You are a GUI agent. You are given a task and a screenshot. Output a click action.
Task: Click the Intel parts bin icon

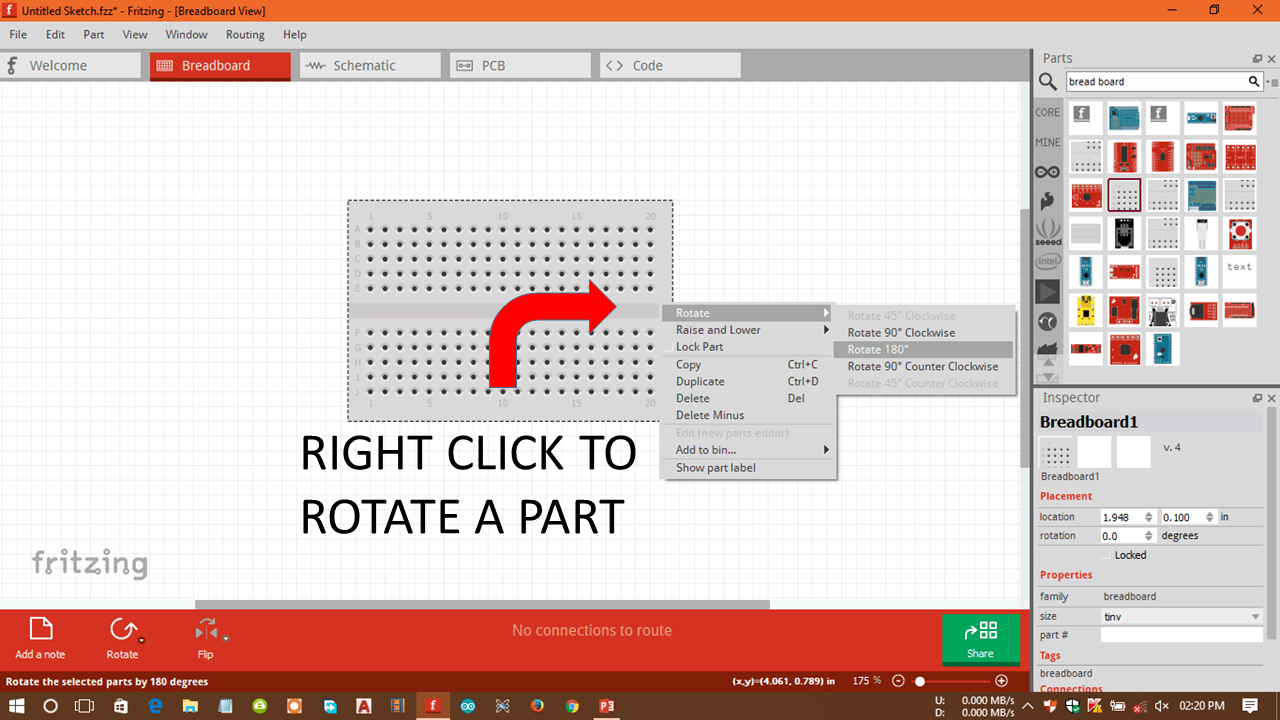1047,261
